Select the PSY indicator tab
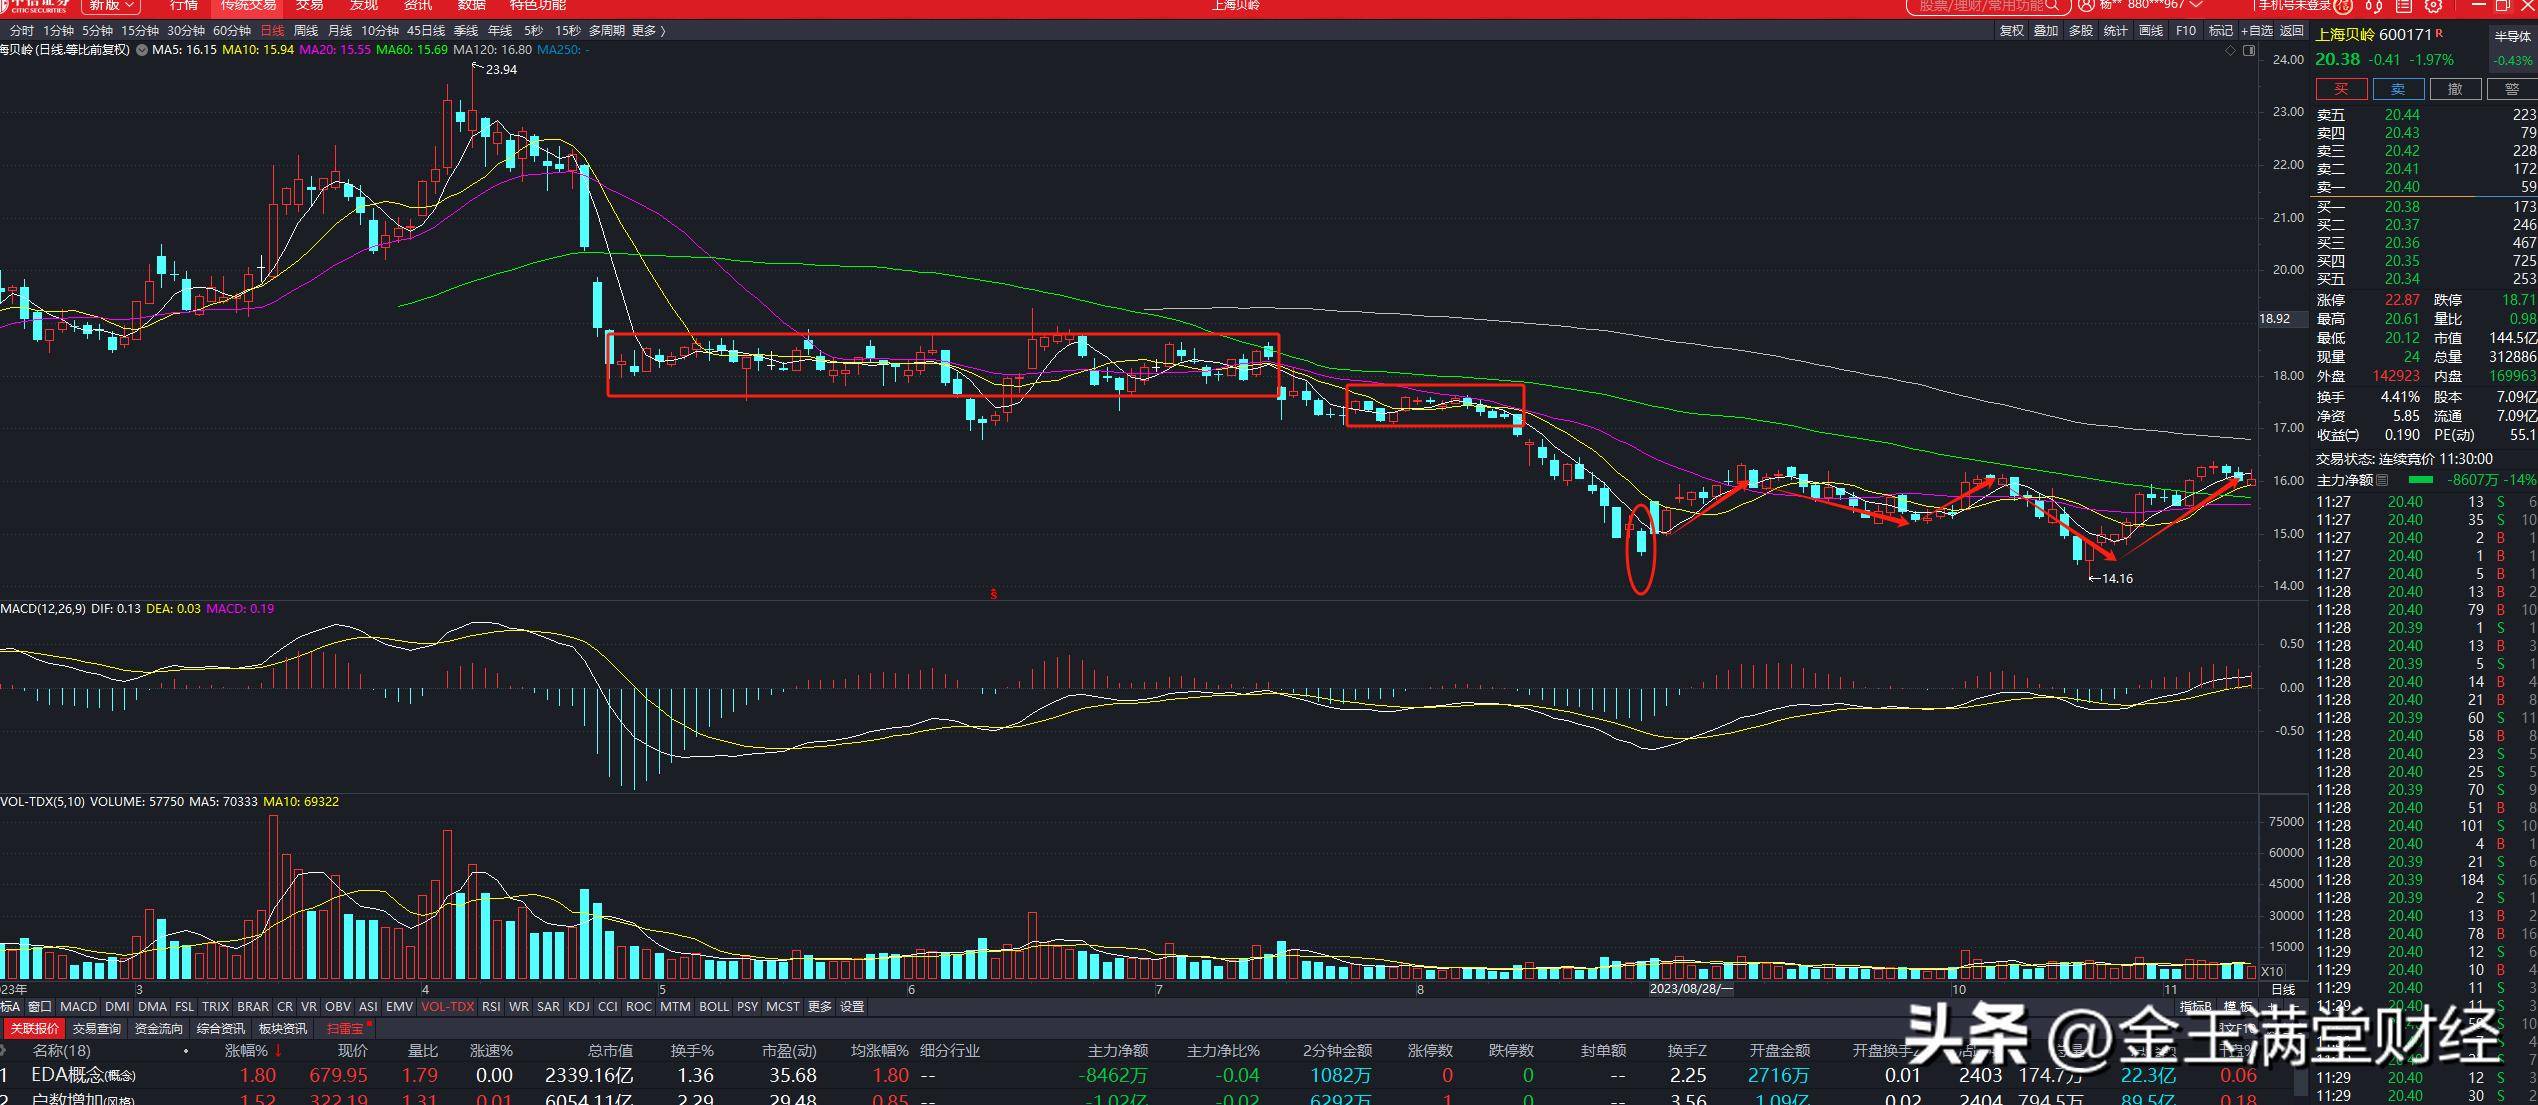Image resolution: width=2538 pixels, height=1105 pixels. [747, 1007]
